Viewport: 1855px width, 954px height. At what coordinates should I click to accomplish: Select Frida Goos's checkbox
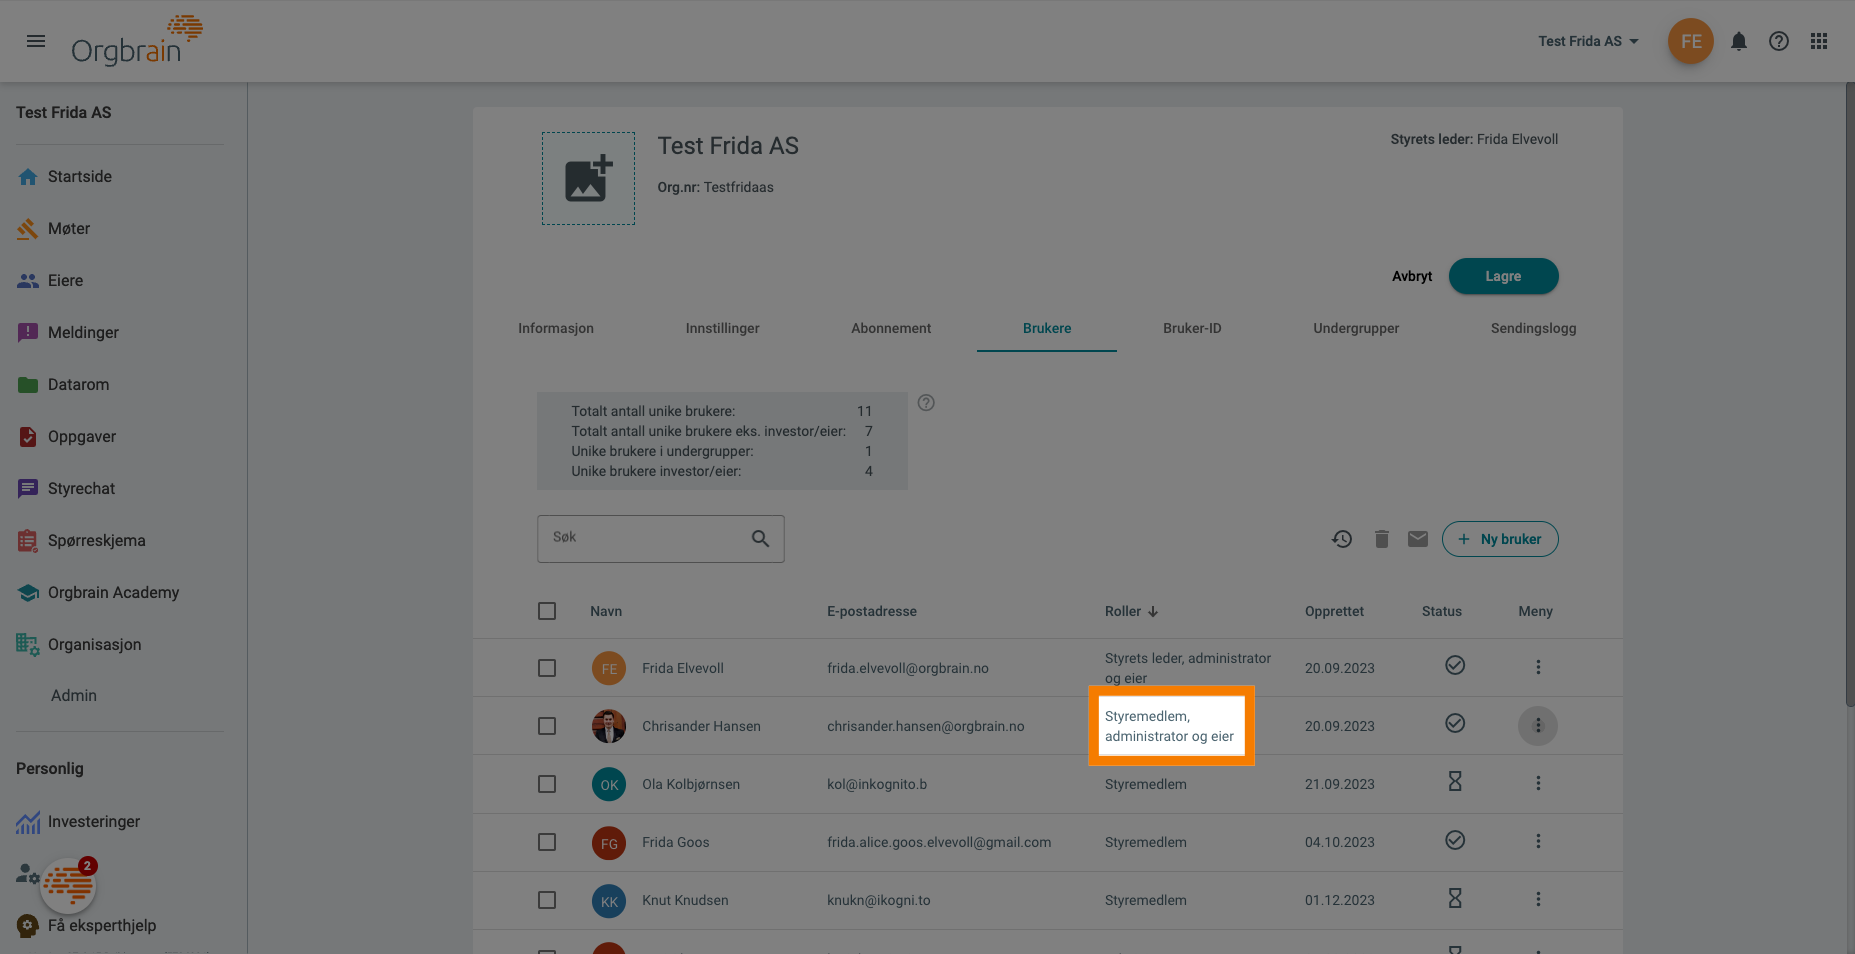(547, 842)
